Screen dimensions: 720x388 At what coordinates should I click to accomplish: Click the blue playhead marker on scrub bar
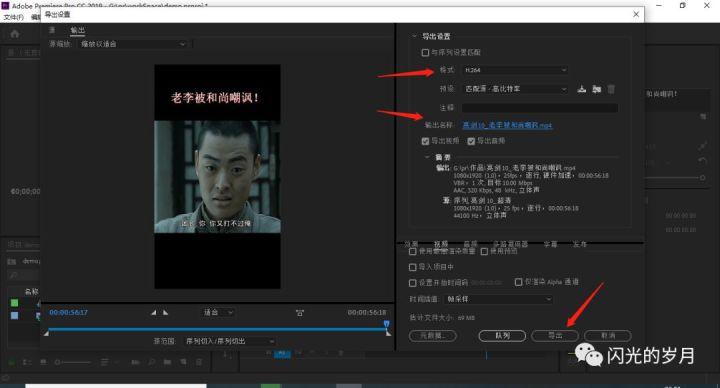click(387, 325)
